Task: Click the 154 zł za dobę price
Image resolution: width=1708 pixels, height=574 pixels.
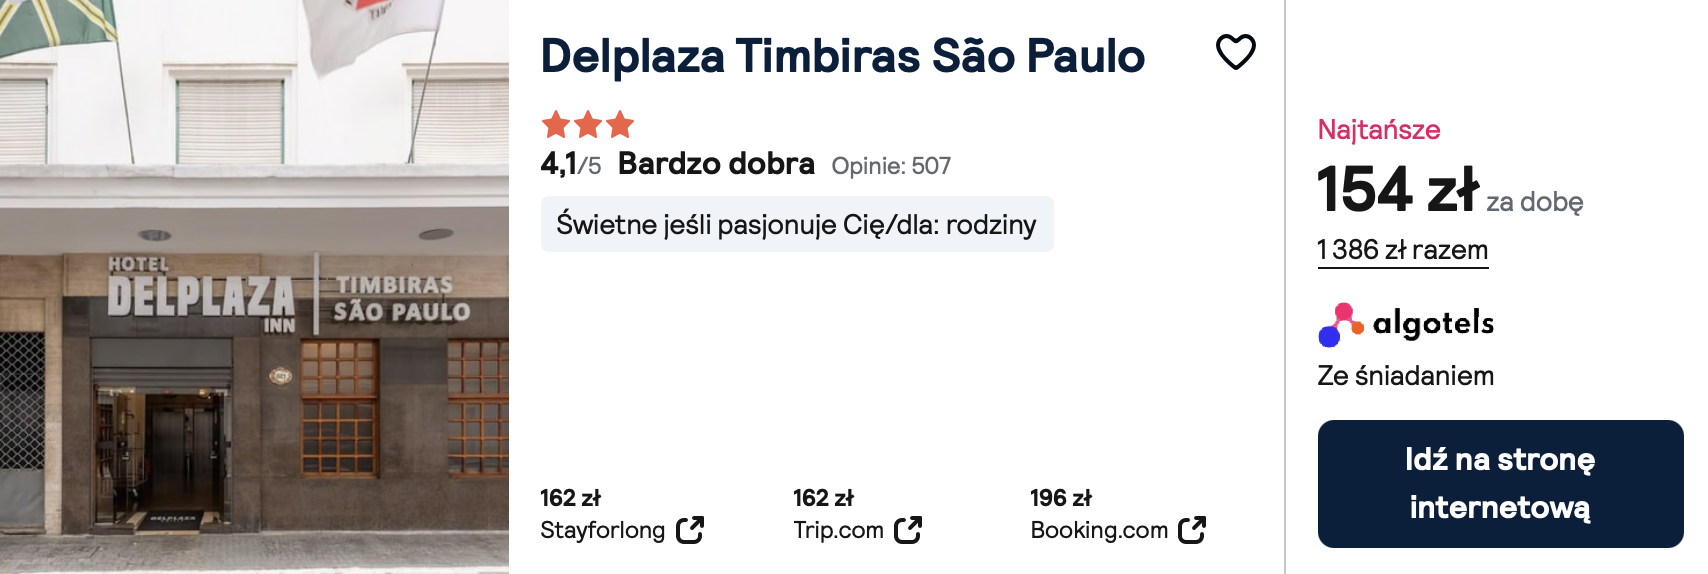Action: [x=1450, y=190]
